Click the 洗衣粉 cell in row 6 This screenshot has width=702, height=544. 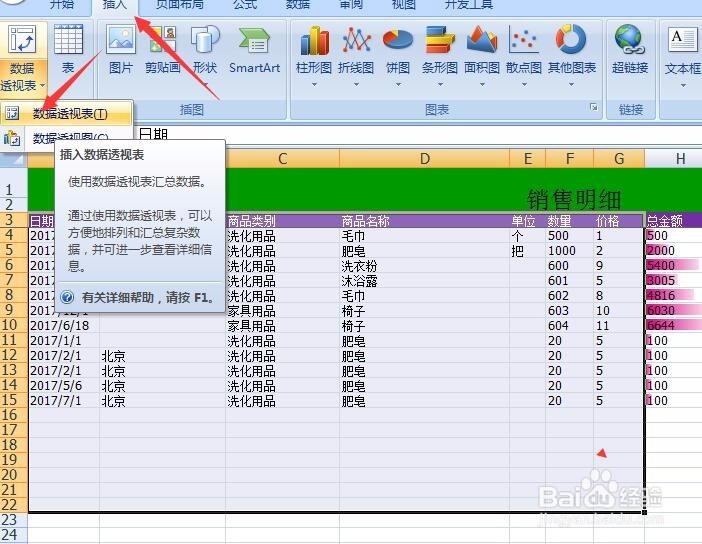(x=424, y=266)
